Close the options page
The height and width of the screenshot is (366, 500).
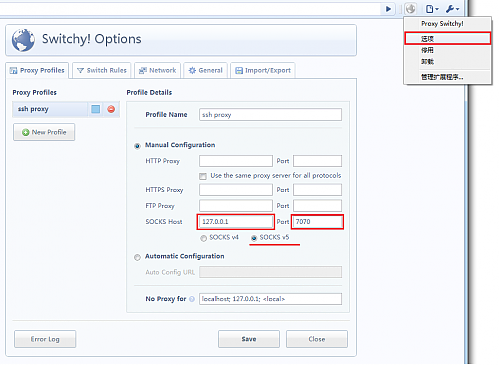[x=317, y=339]
